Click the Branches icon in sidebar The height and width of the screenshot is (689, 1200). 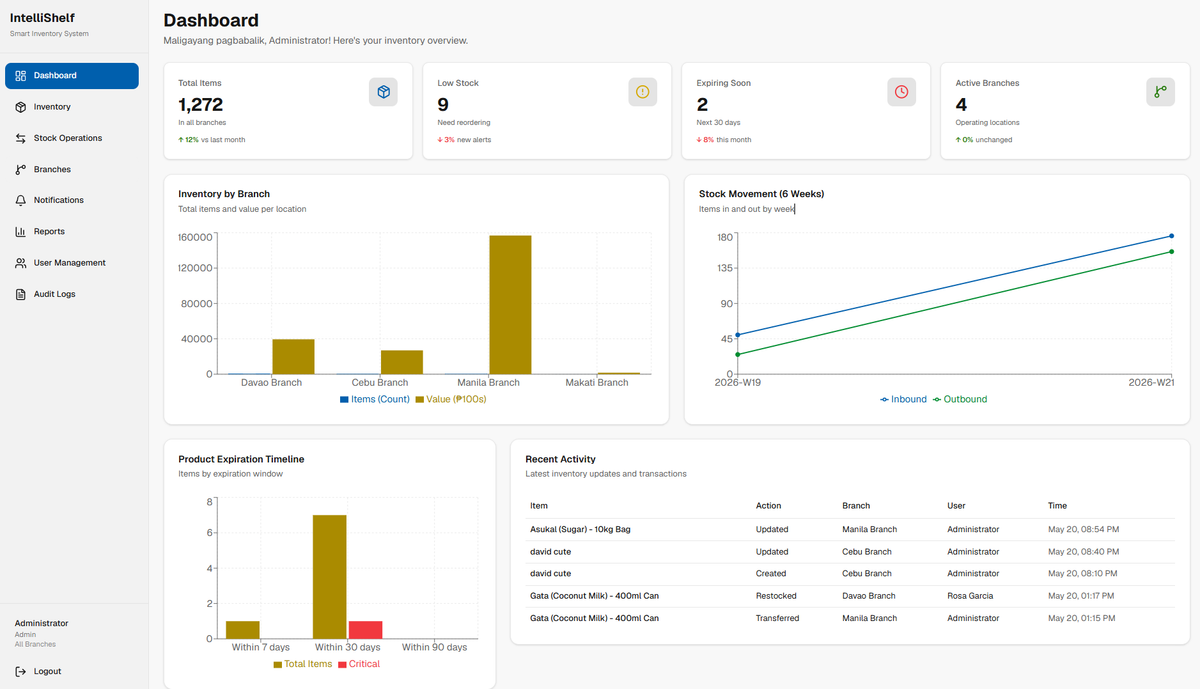coord(21,169)
